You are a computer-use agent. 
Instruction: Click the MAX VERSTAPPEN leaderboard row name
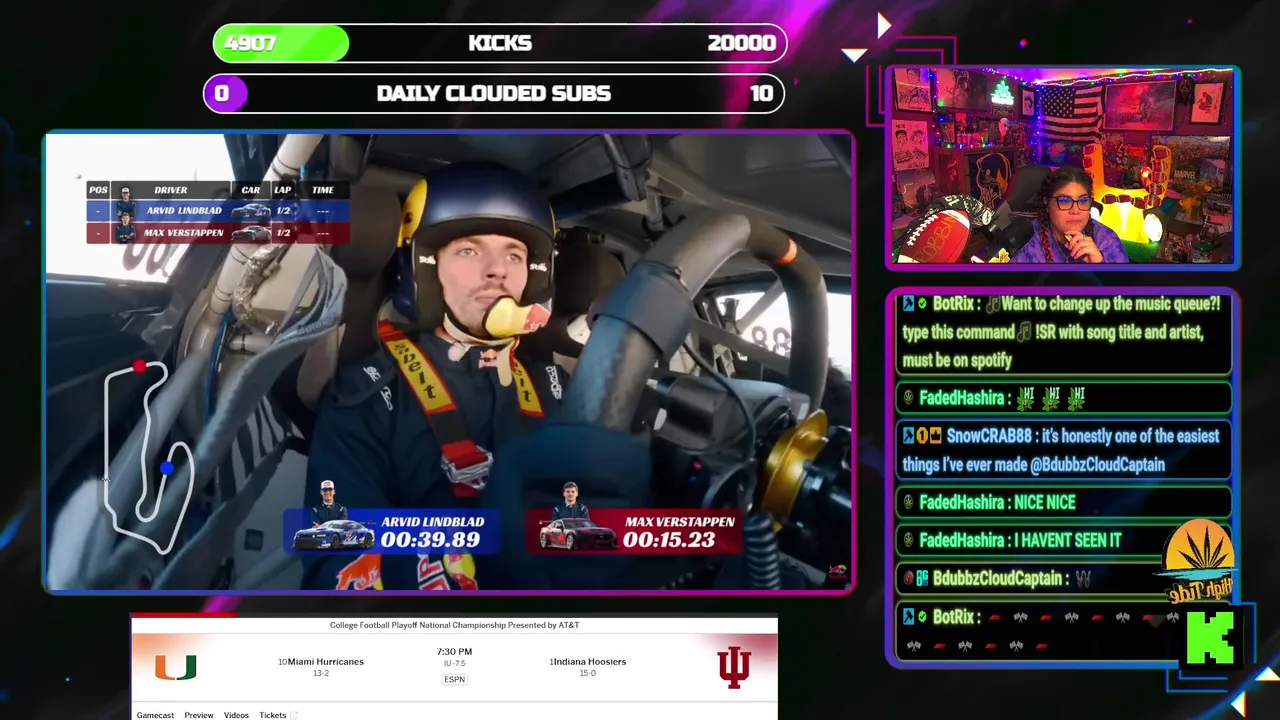(184, 233)
